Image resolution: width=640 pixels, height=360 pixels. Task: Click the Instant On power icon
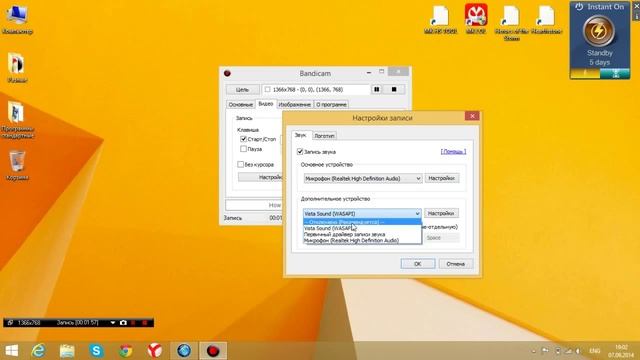pyautogui.click(x=579, y=7)
